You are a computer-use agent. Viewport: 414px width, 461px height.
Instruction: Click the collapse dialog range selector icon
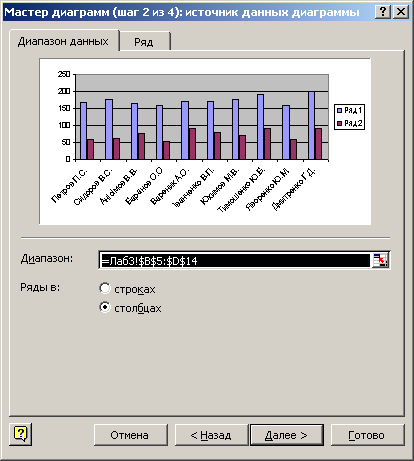click(380, 260)
